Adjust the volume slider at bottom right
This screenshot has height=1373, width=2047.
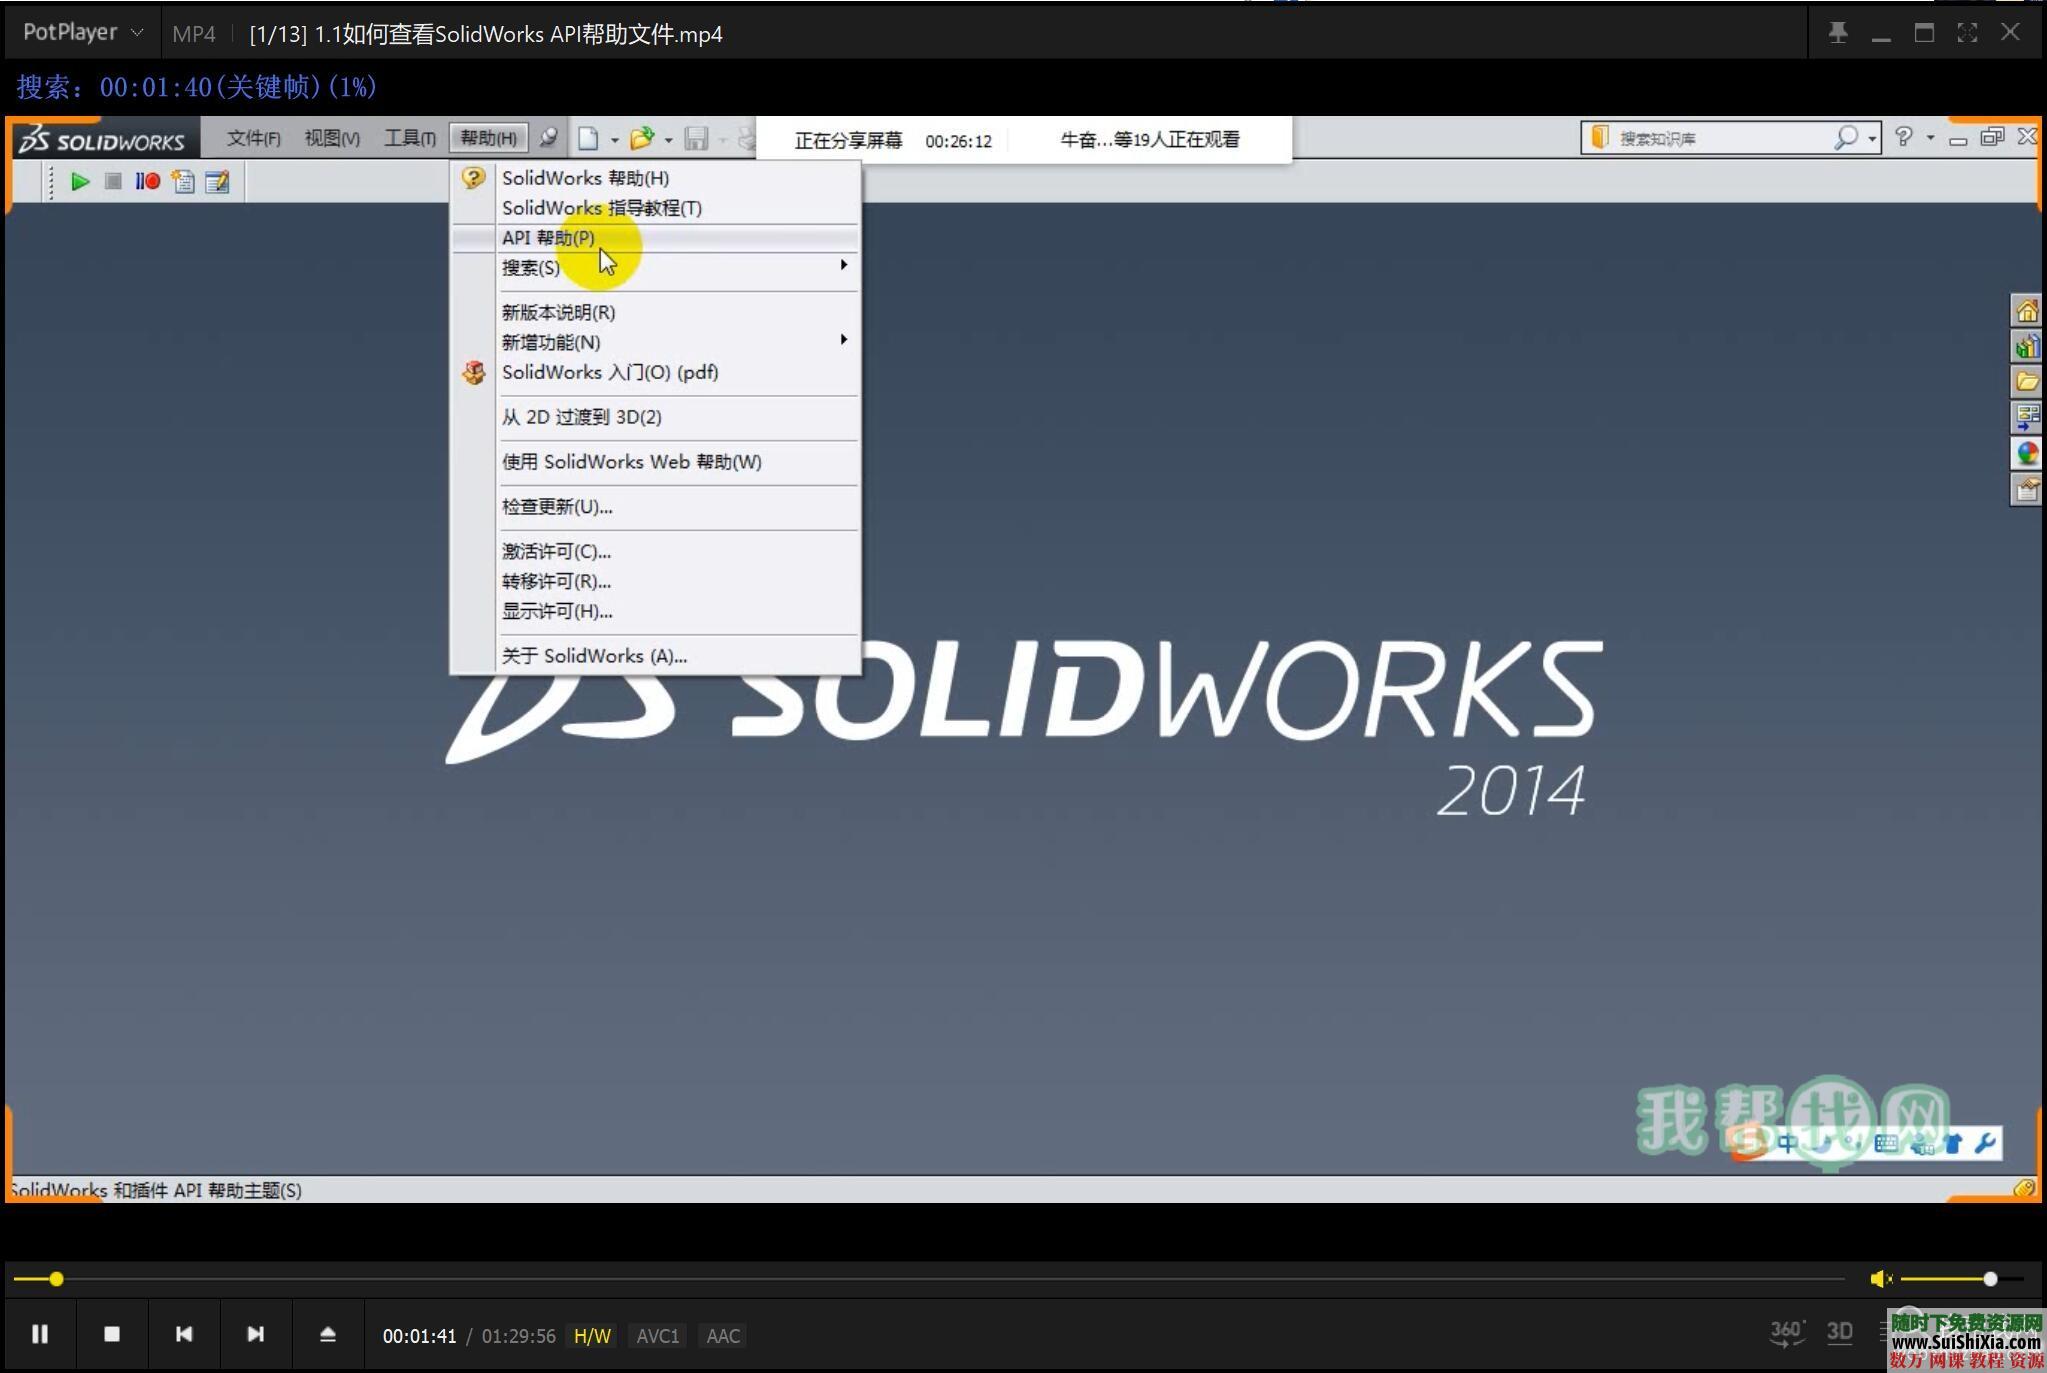1989,1278
